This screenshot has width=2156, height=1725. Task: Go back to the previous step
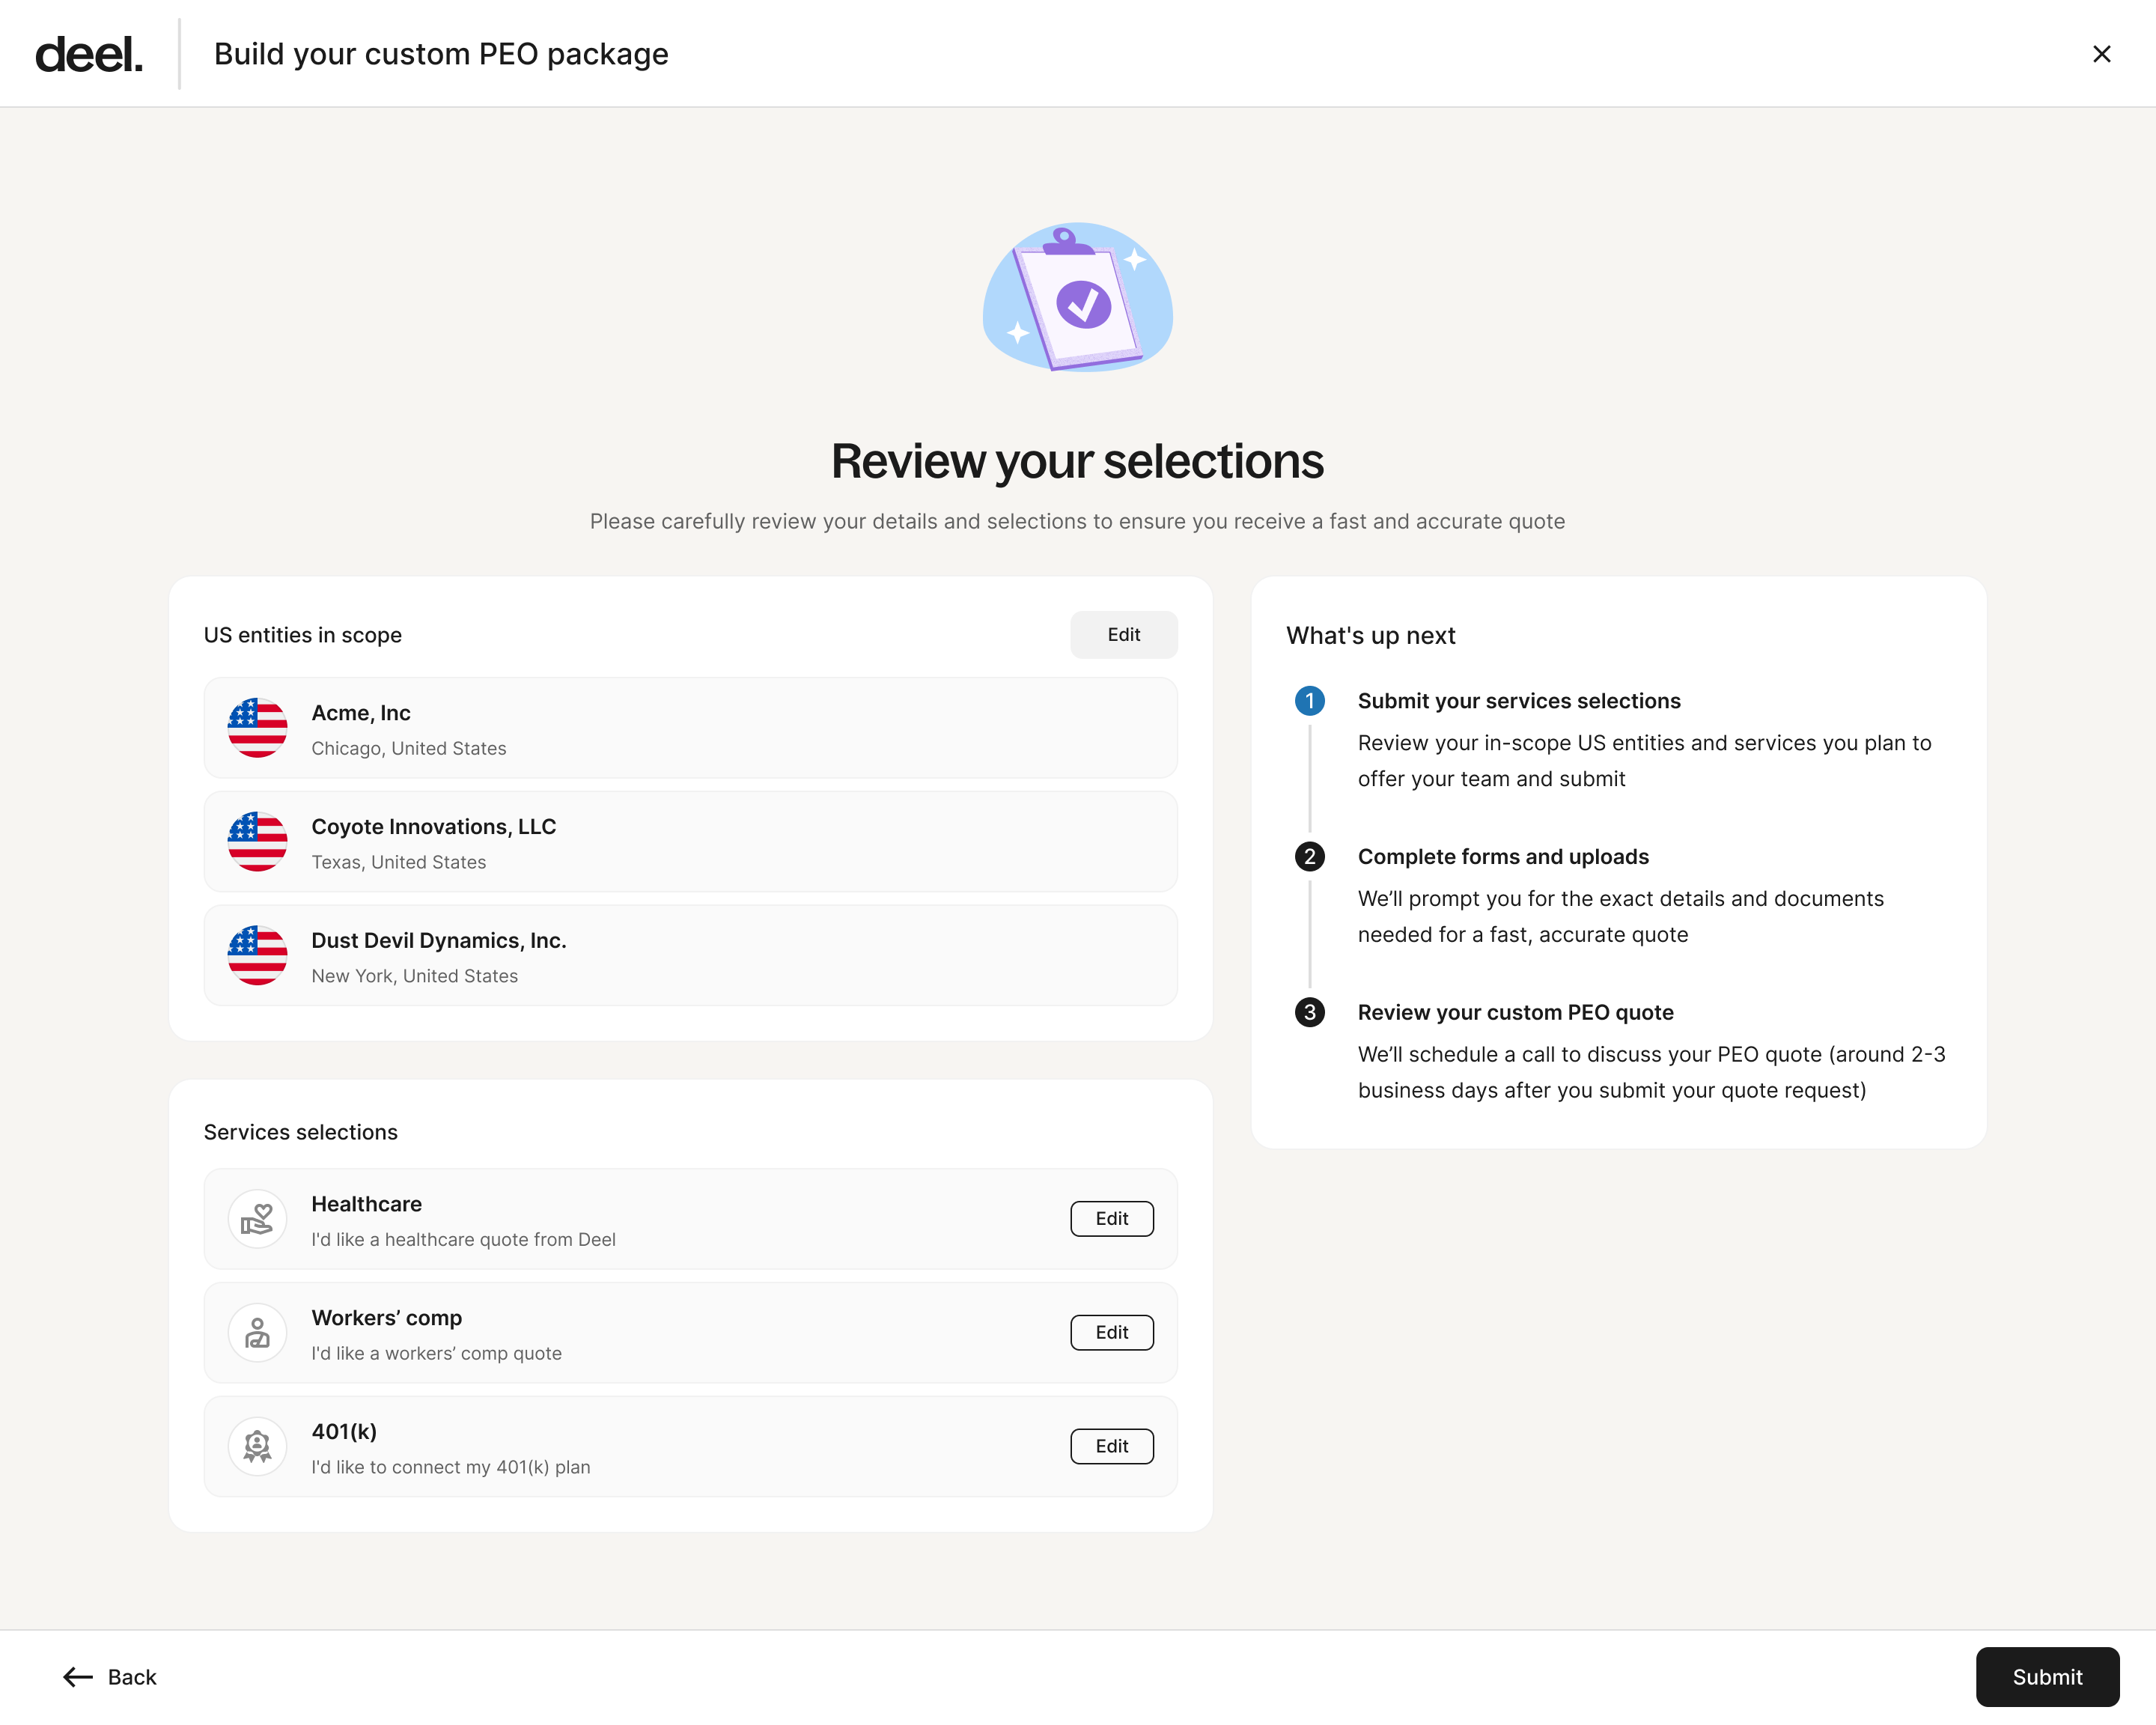110,1677
